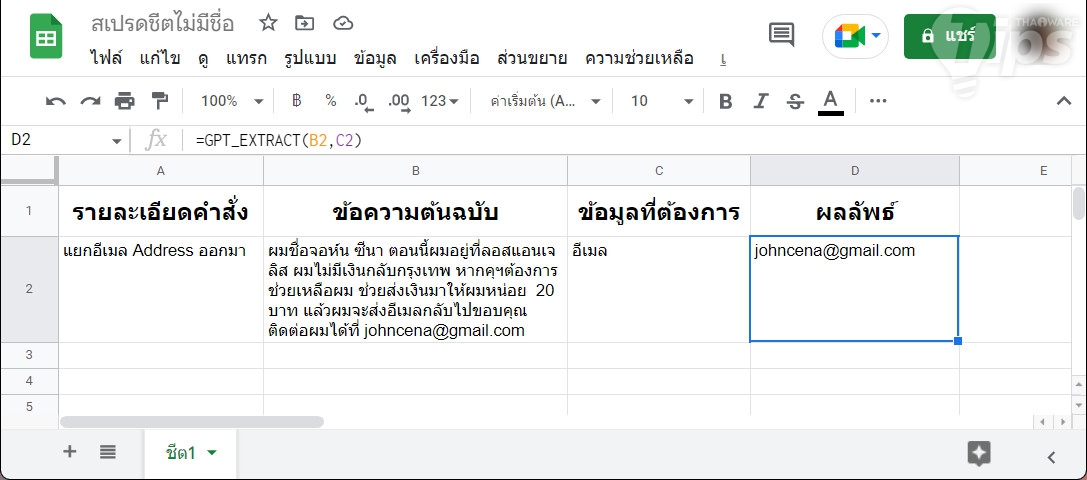Click the green Share button

949,36
